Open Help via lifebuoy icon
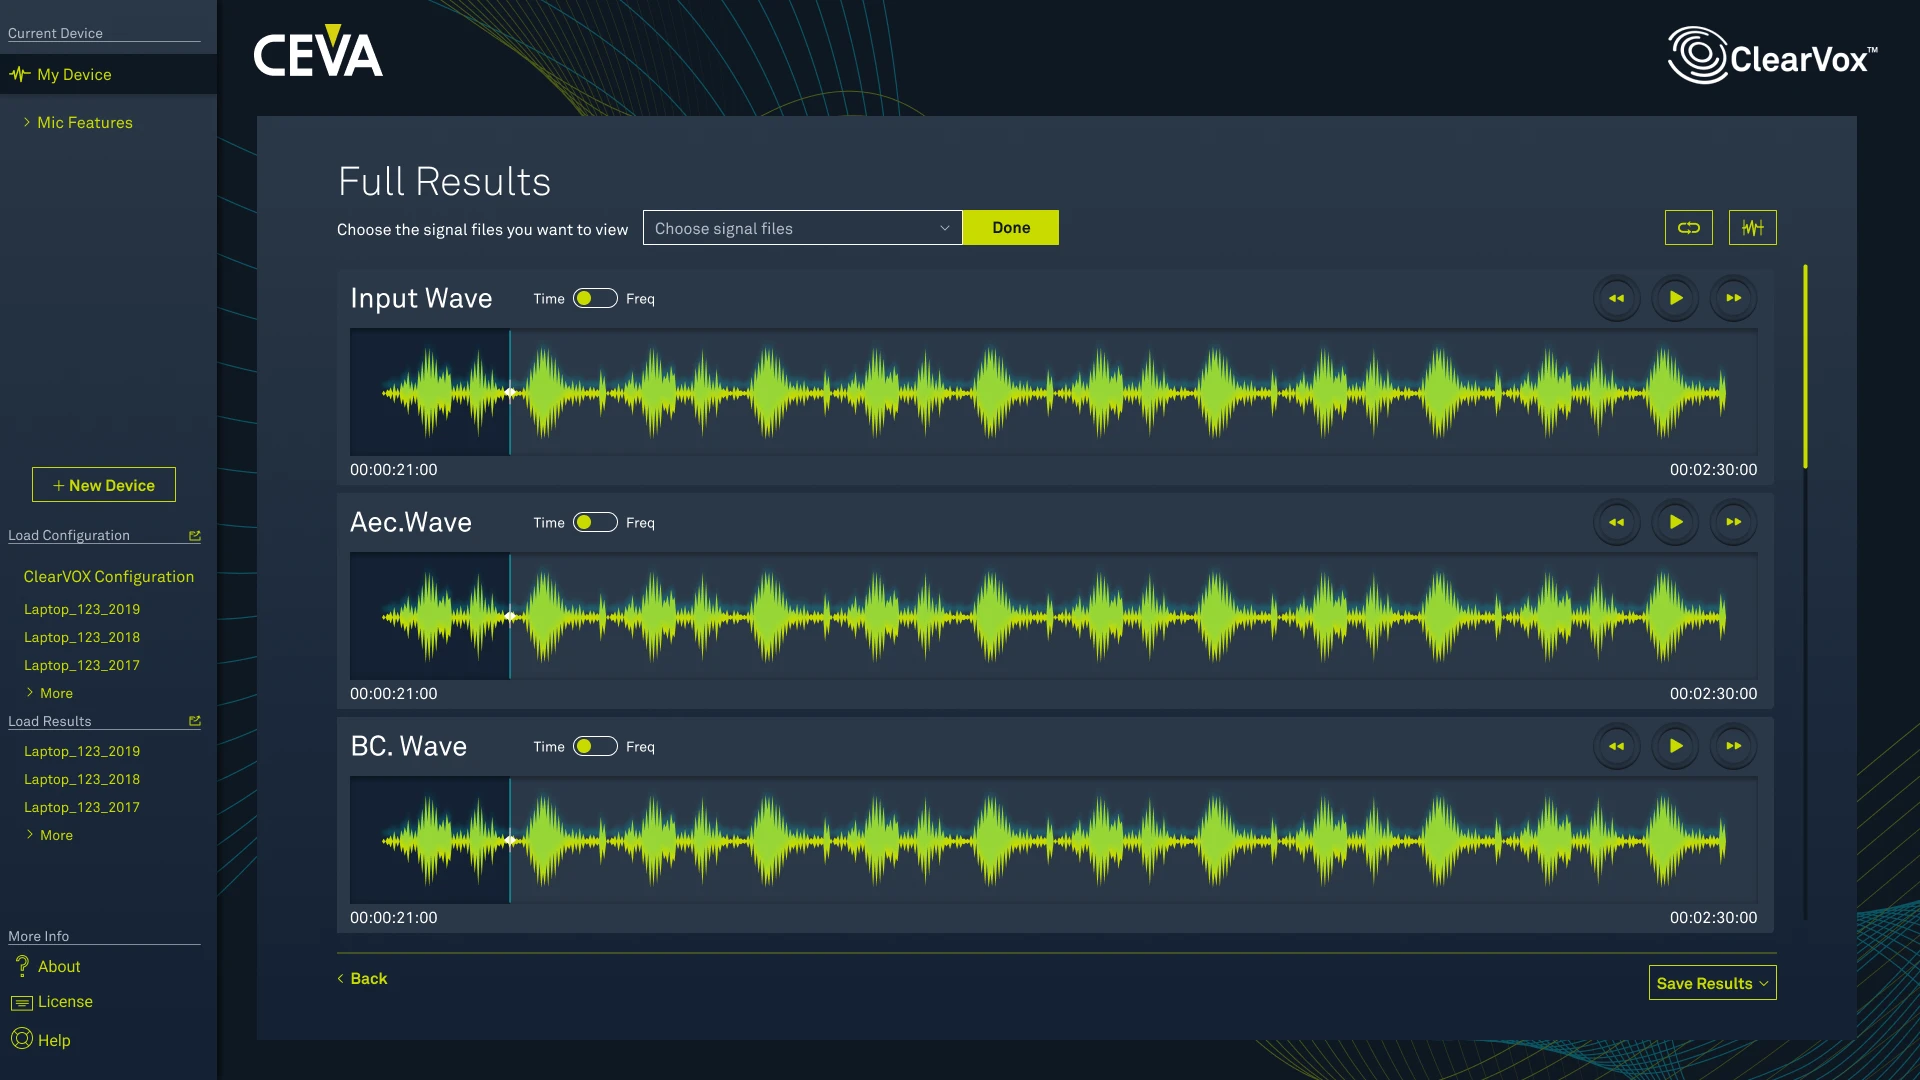This screenshot has height=1080, width=1920. 22,1039
